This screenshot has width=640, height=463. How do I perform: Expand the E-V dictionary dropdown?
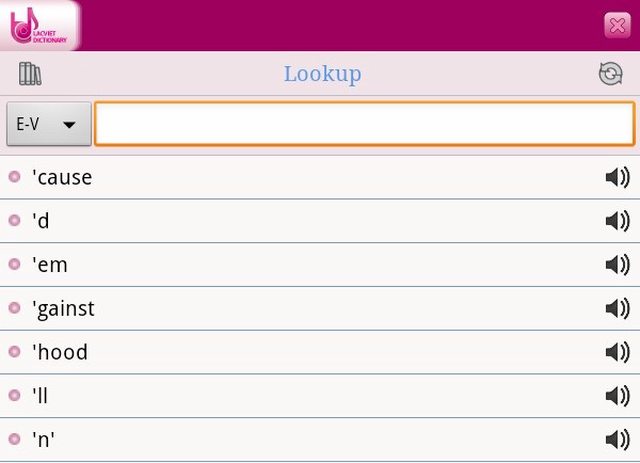click(49, 124)
